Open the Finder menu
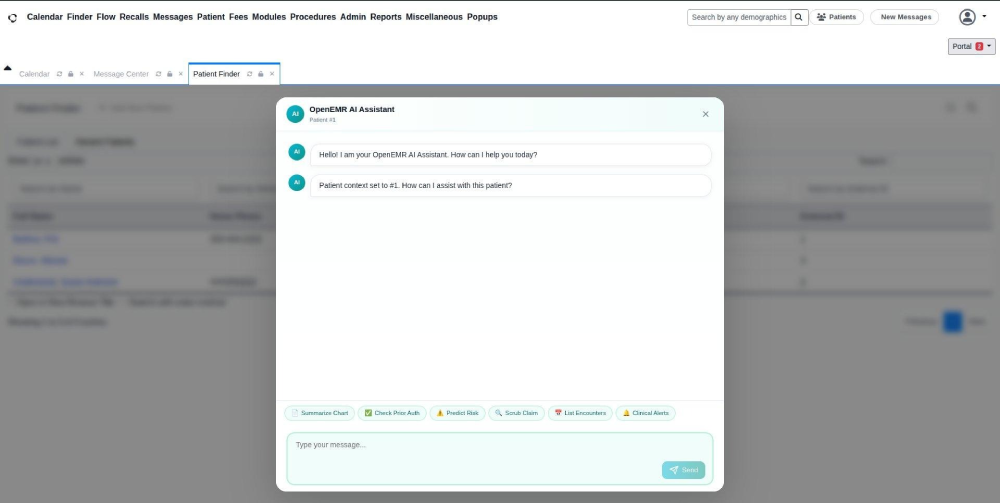1000x503 pixels. coord(80,17)
